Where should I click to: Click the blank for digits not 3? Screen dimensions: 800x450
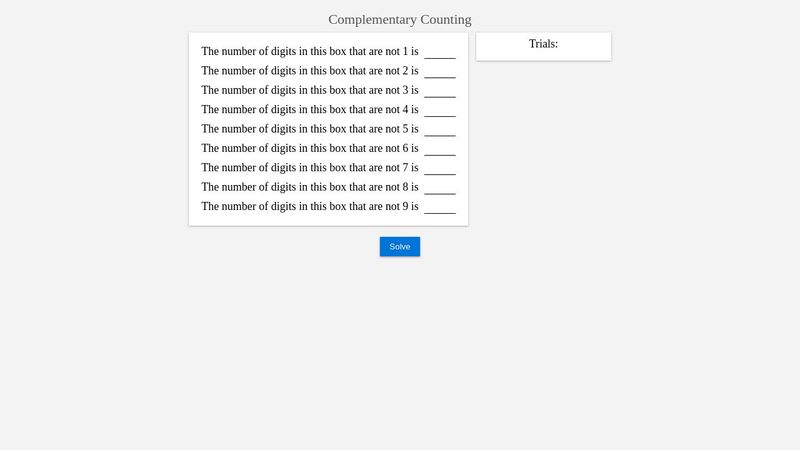(x=440, y=91)
